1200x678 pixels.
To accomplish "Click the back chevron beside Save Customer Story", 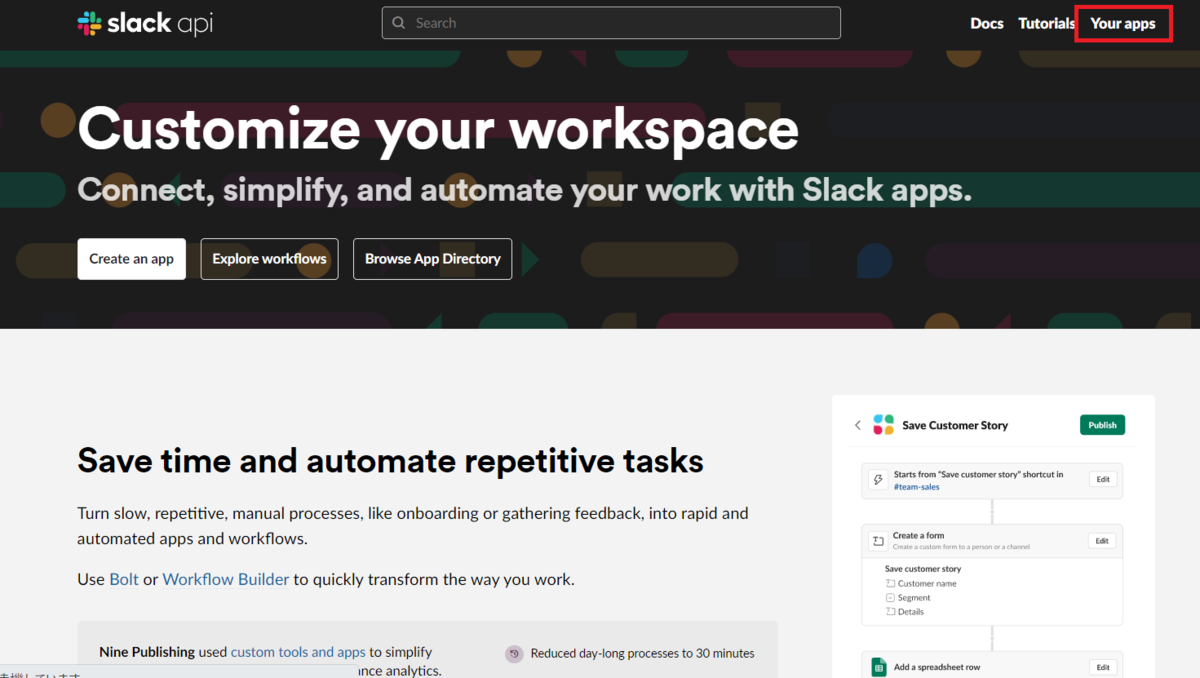I will [x=857, y=425].
